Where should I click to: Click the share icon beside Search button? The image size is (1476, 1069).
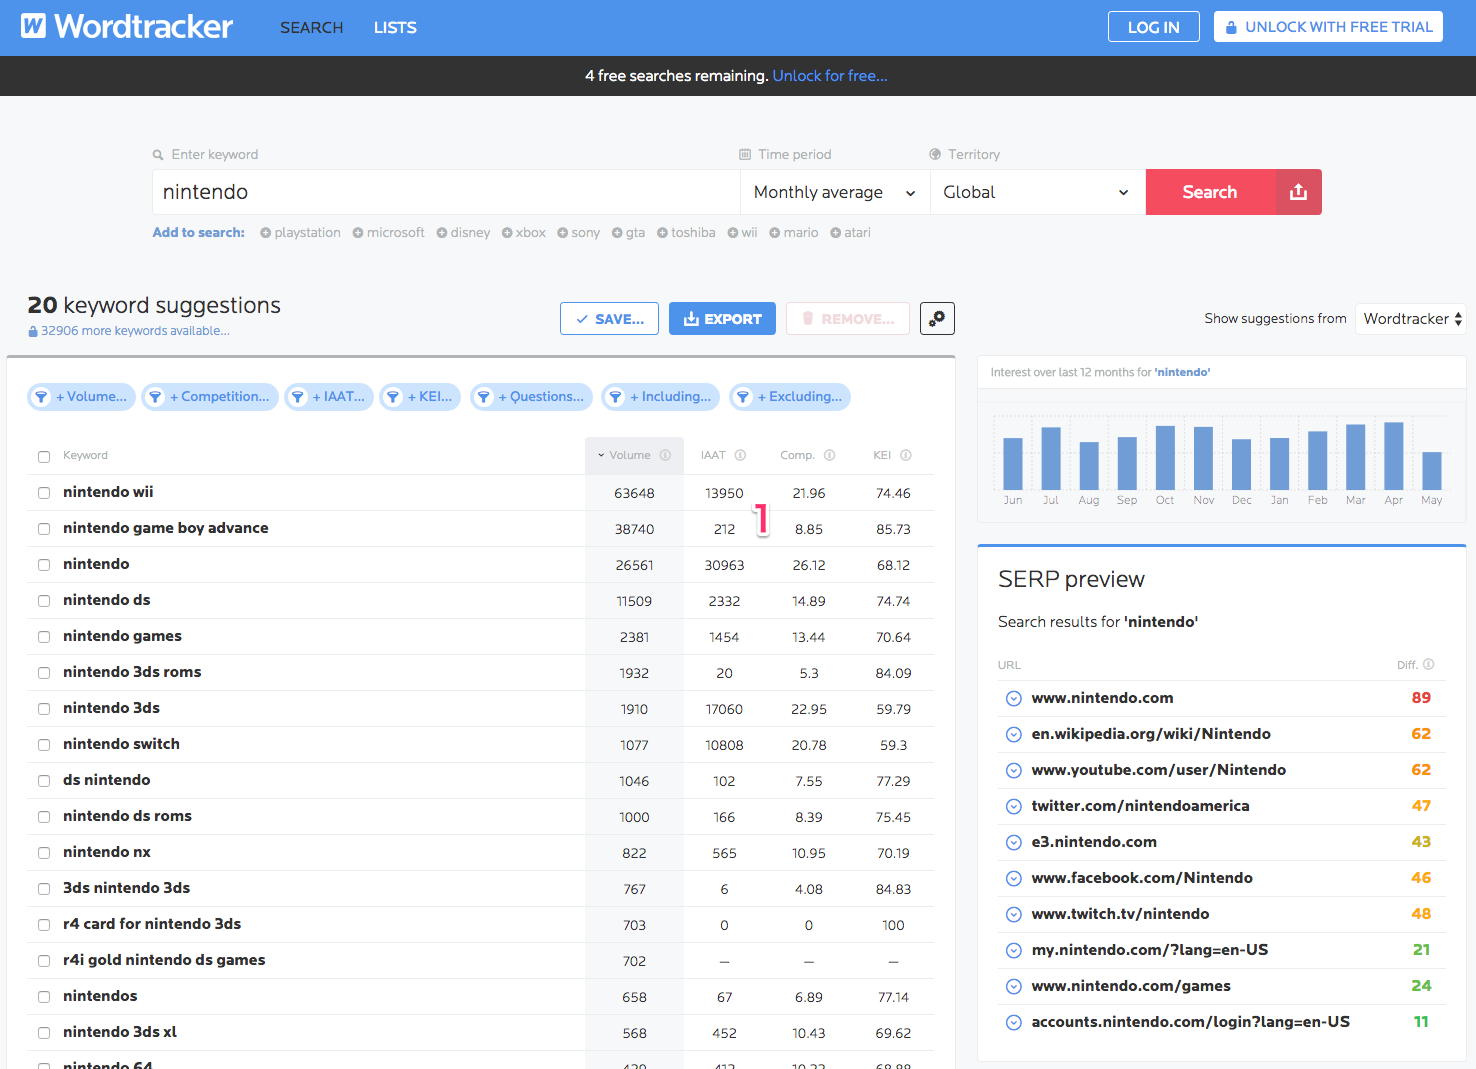coord(1298,192)
